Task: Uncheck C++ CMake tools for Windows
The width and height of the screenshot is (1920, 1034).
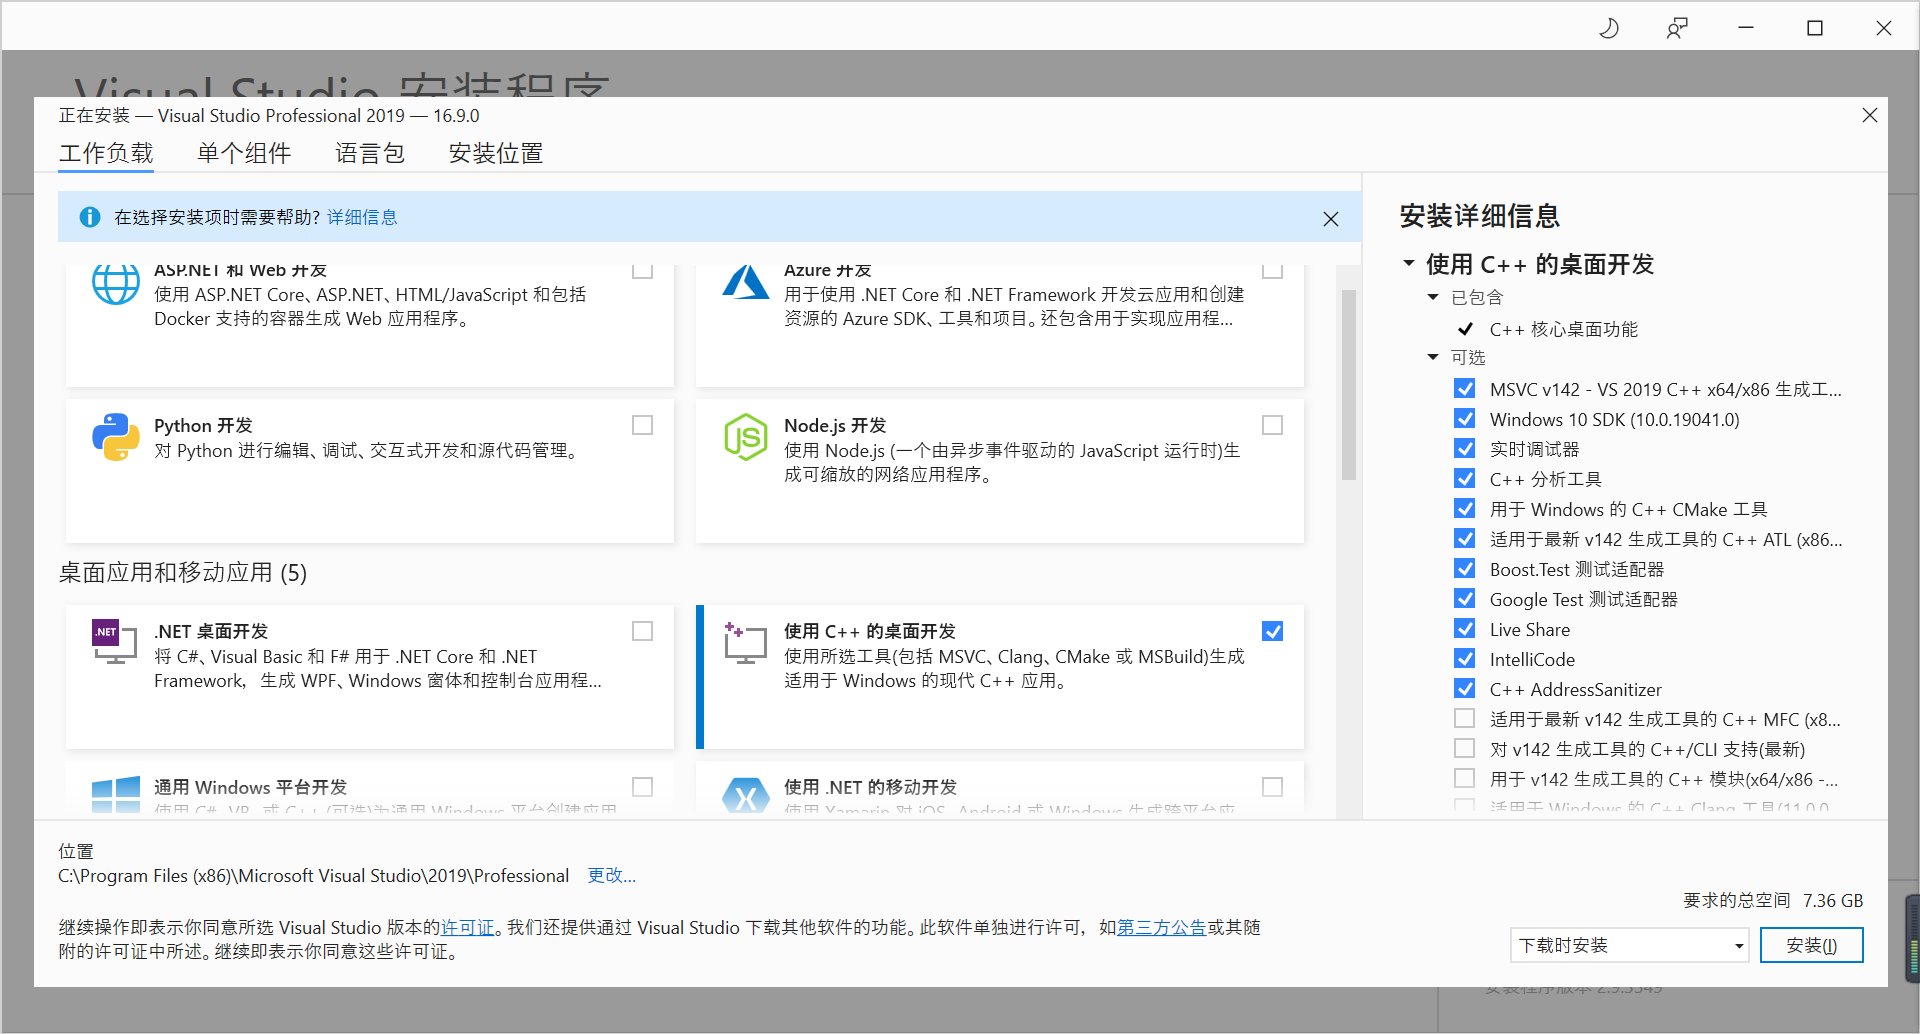Action: [x=1465, y=508]
